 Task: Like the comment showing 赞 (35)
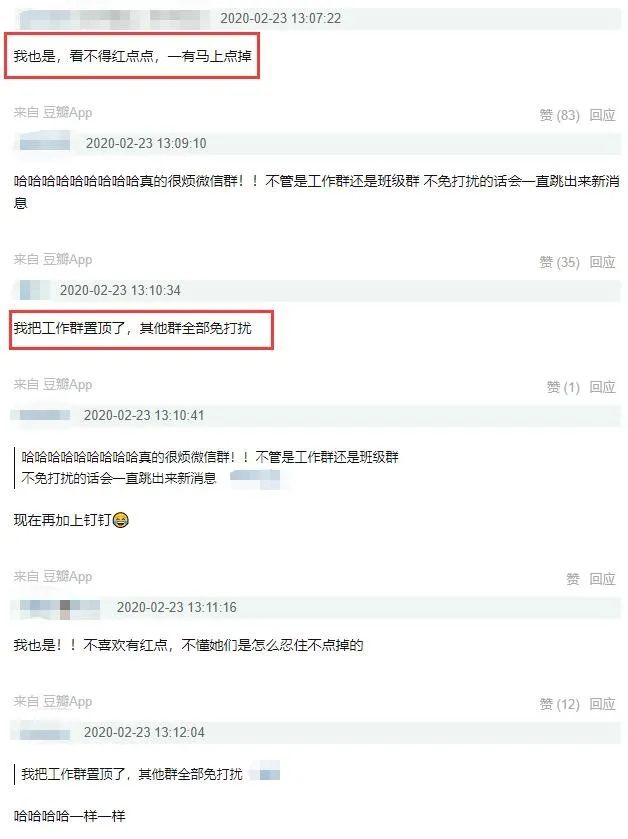tap(559, 262)
